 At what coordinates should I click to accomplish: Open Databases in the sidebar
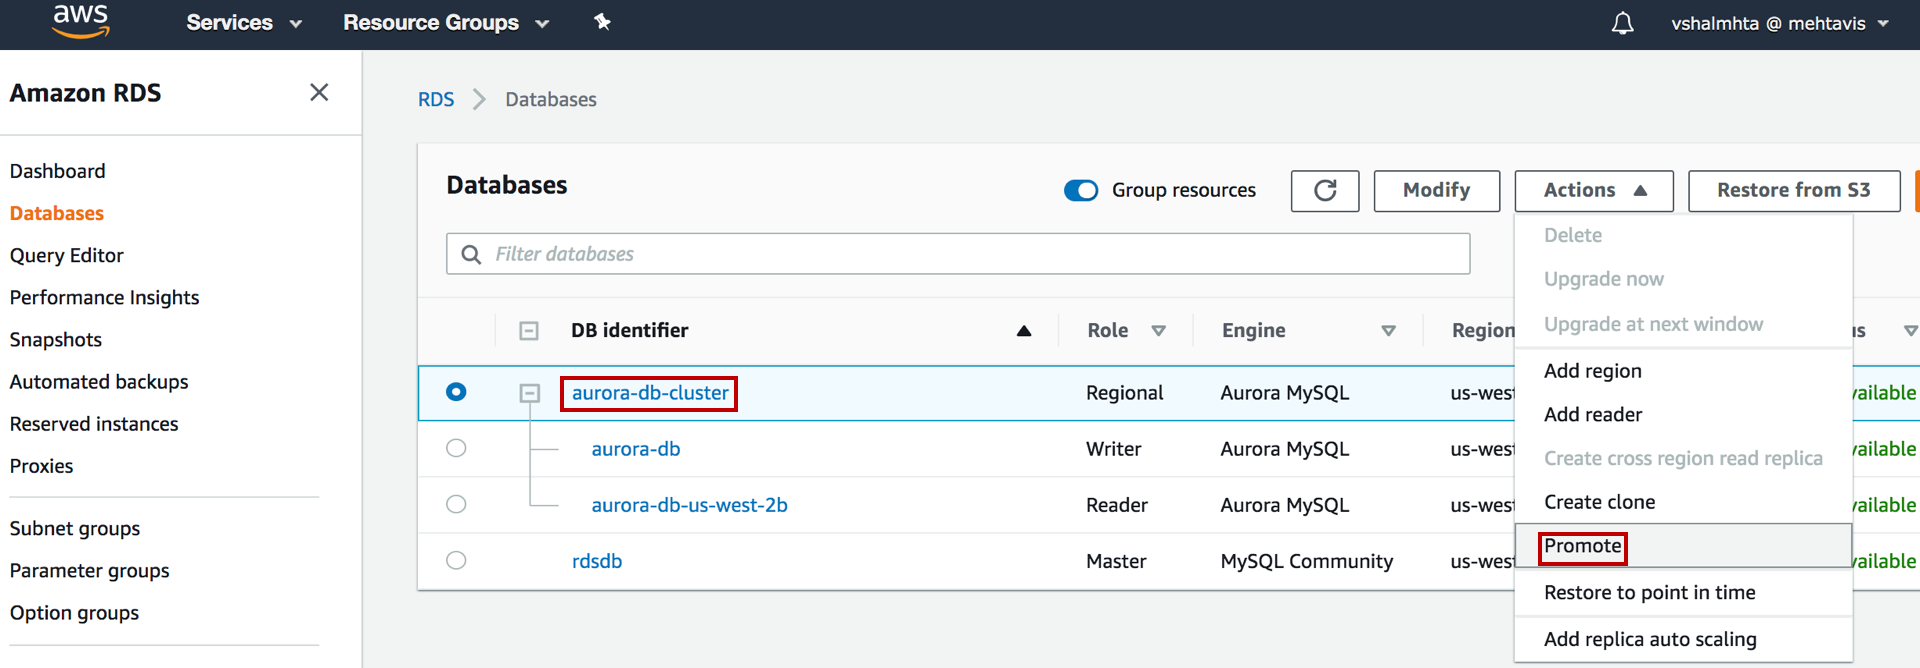point(57,213)
